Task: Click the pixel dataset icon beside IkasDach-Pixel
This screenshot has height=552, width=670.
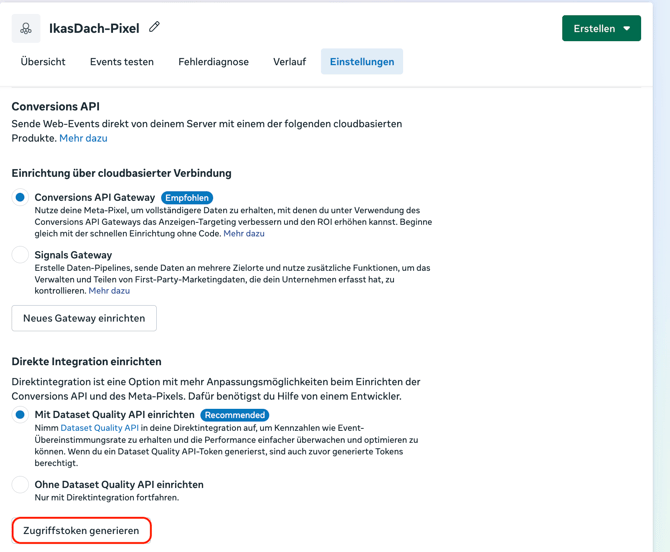Action: [26, 28]
